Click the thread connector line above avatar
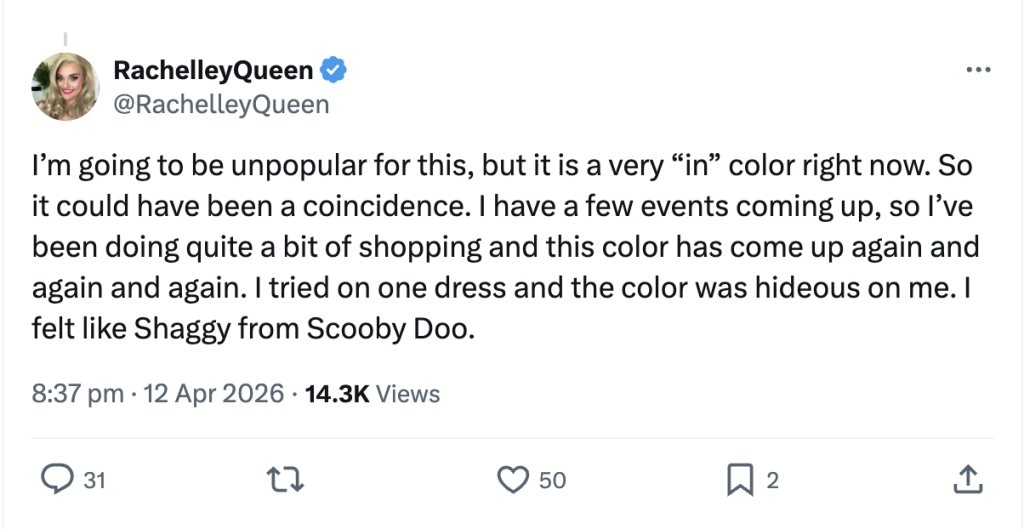 pyautogui.click(x=66, y=41)
